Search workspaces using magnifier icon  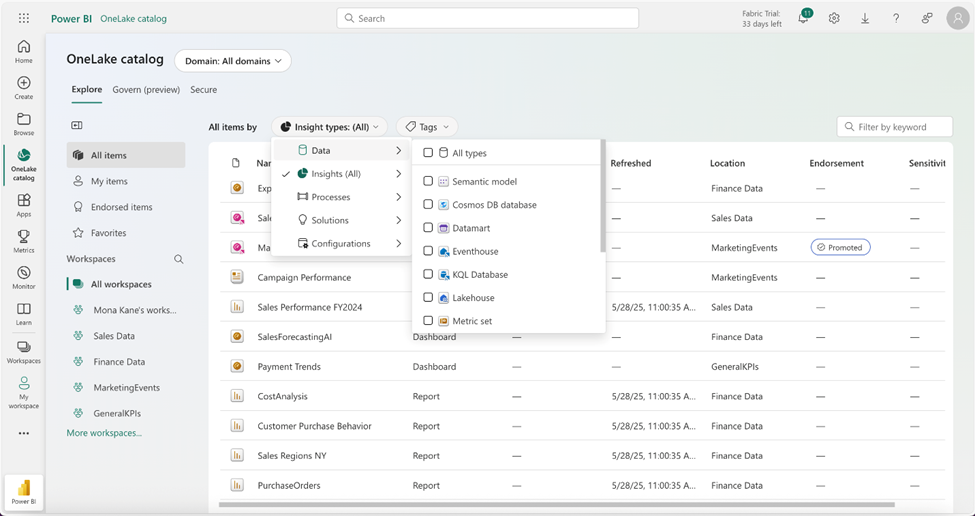click(179, 259)
